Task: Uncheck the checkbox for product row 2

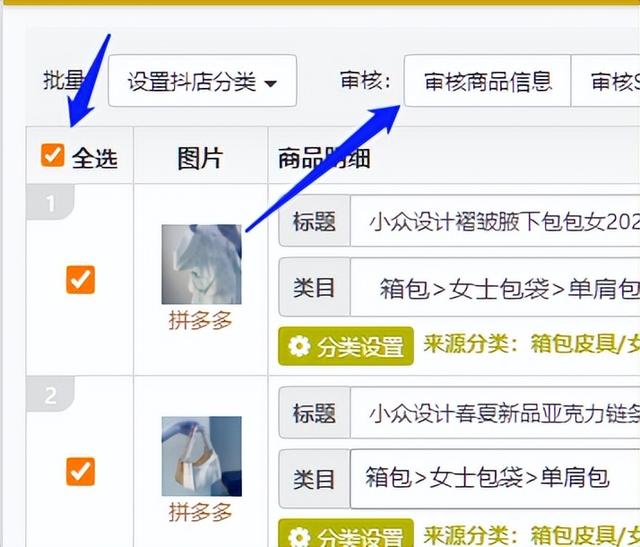Action: (x=80, y=471)
